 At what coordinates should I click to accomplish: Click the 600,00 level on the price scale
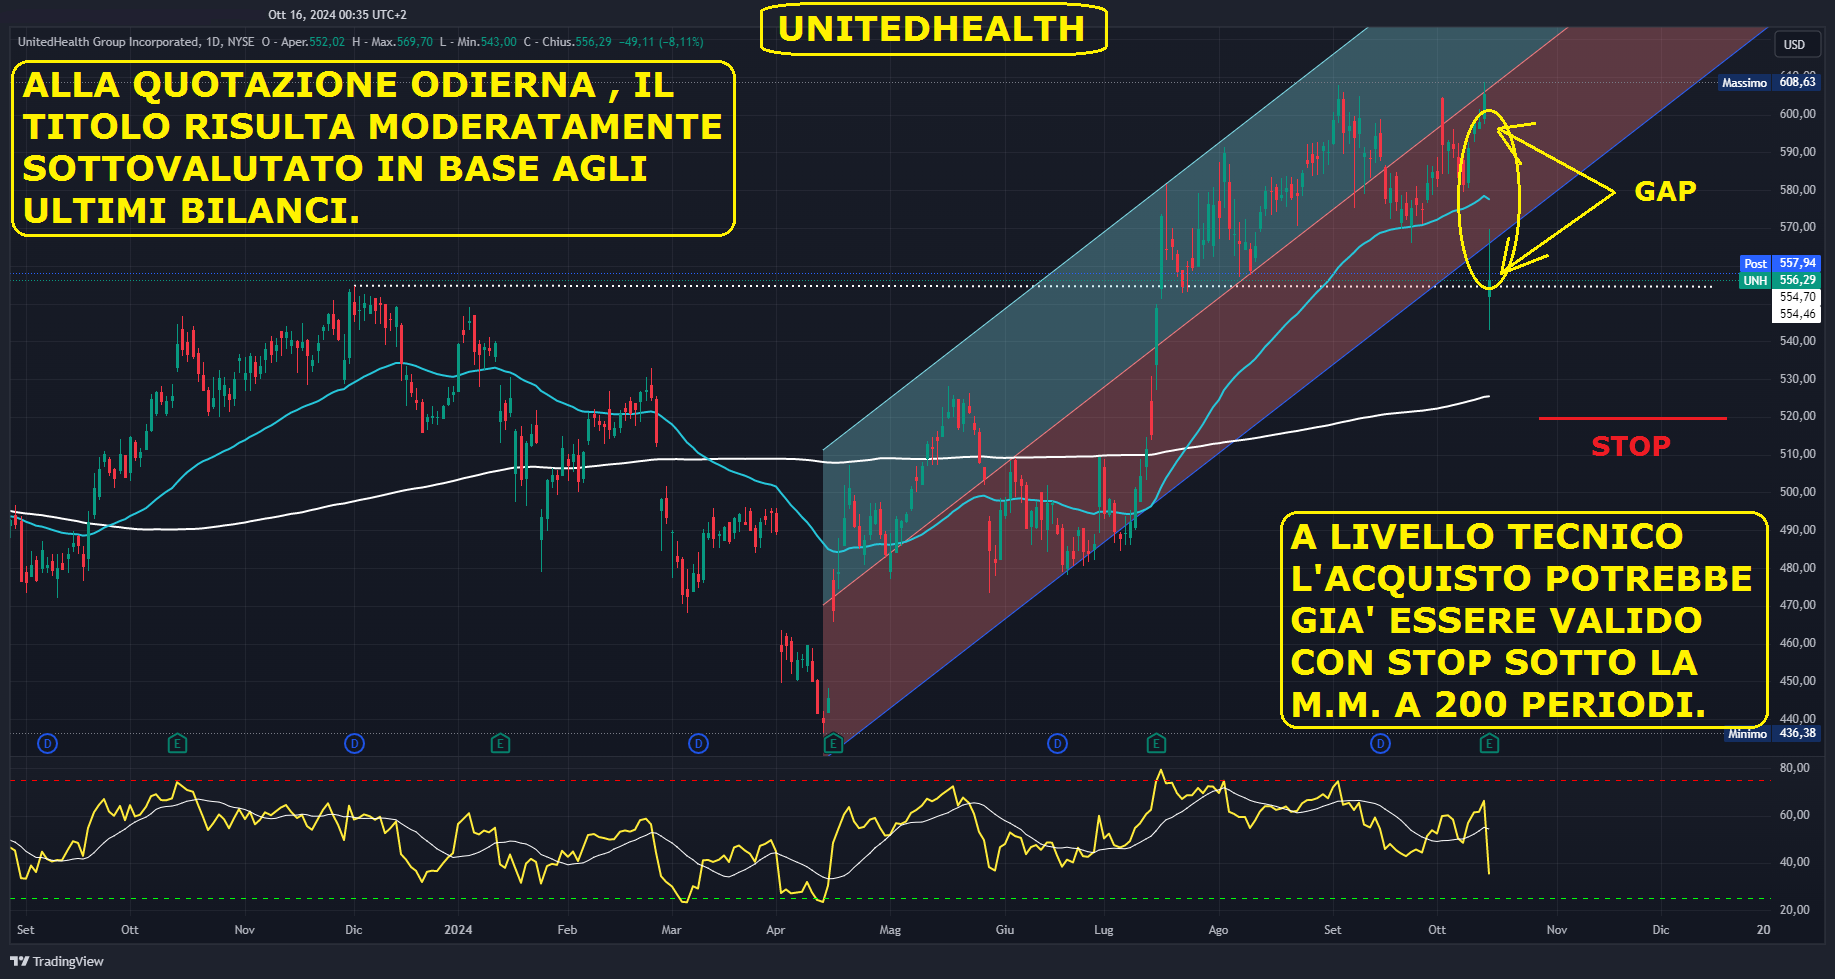pyautogui.click(x=1797, y=114)
